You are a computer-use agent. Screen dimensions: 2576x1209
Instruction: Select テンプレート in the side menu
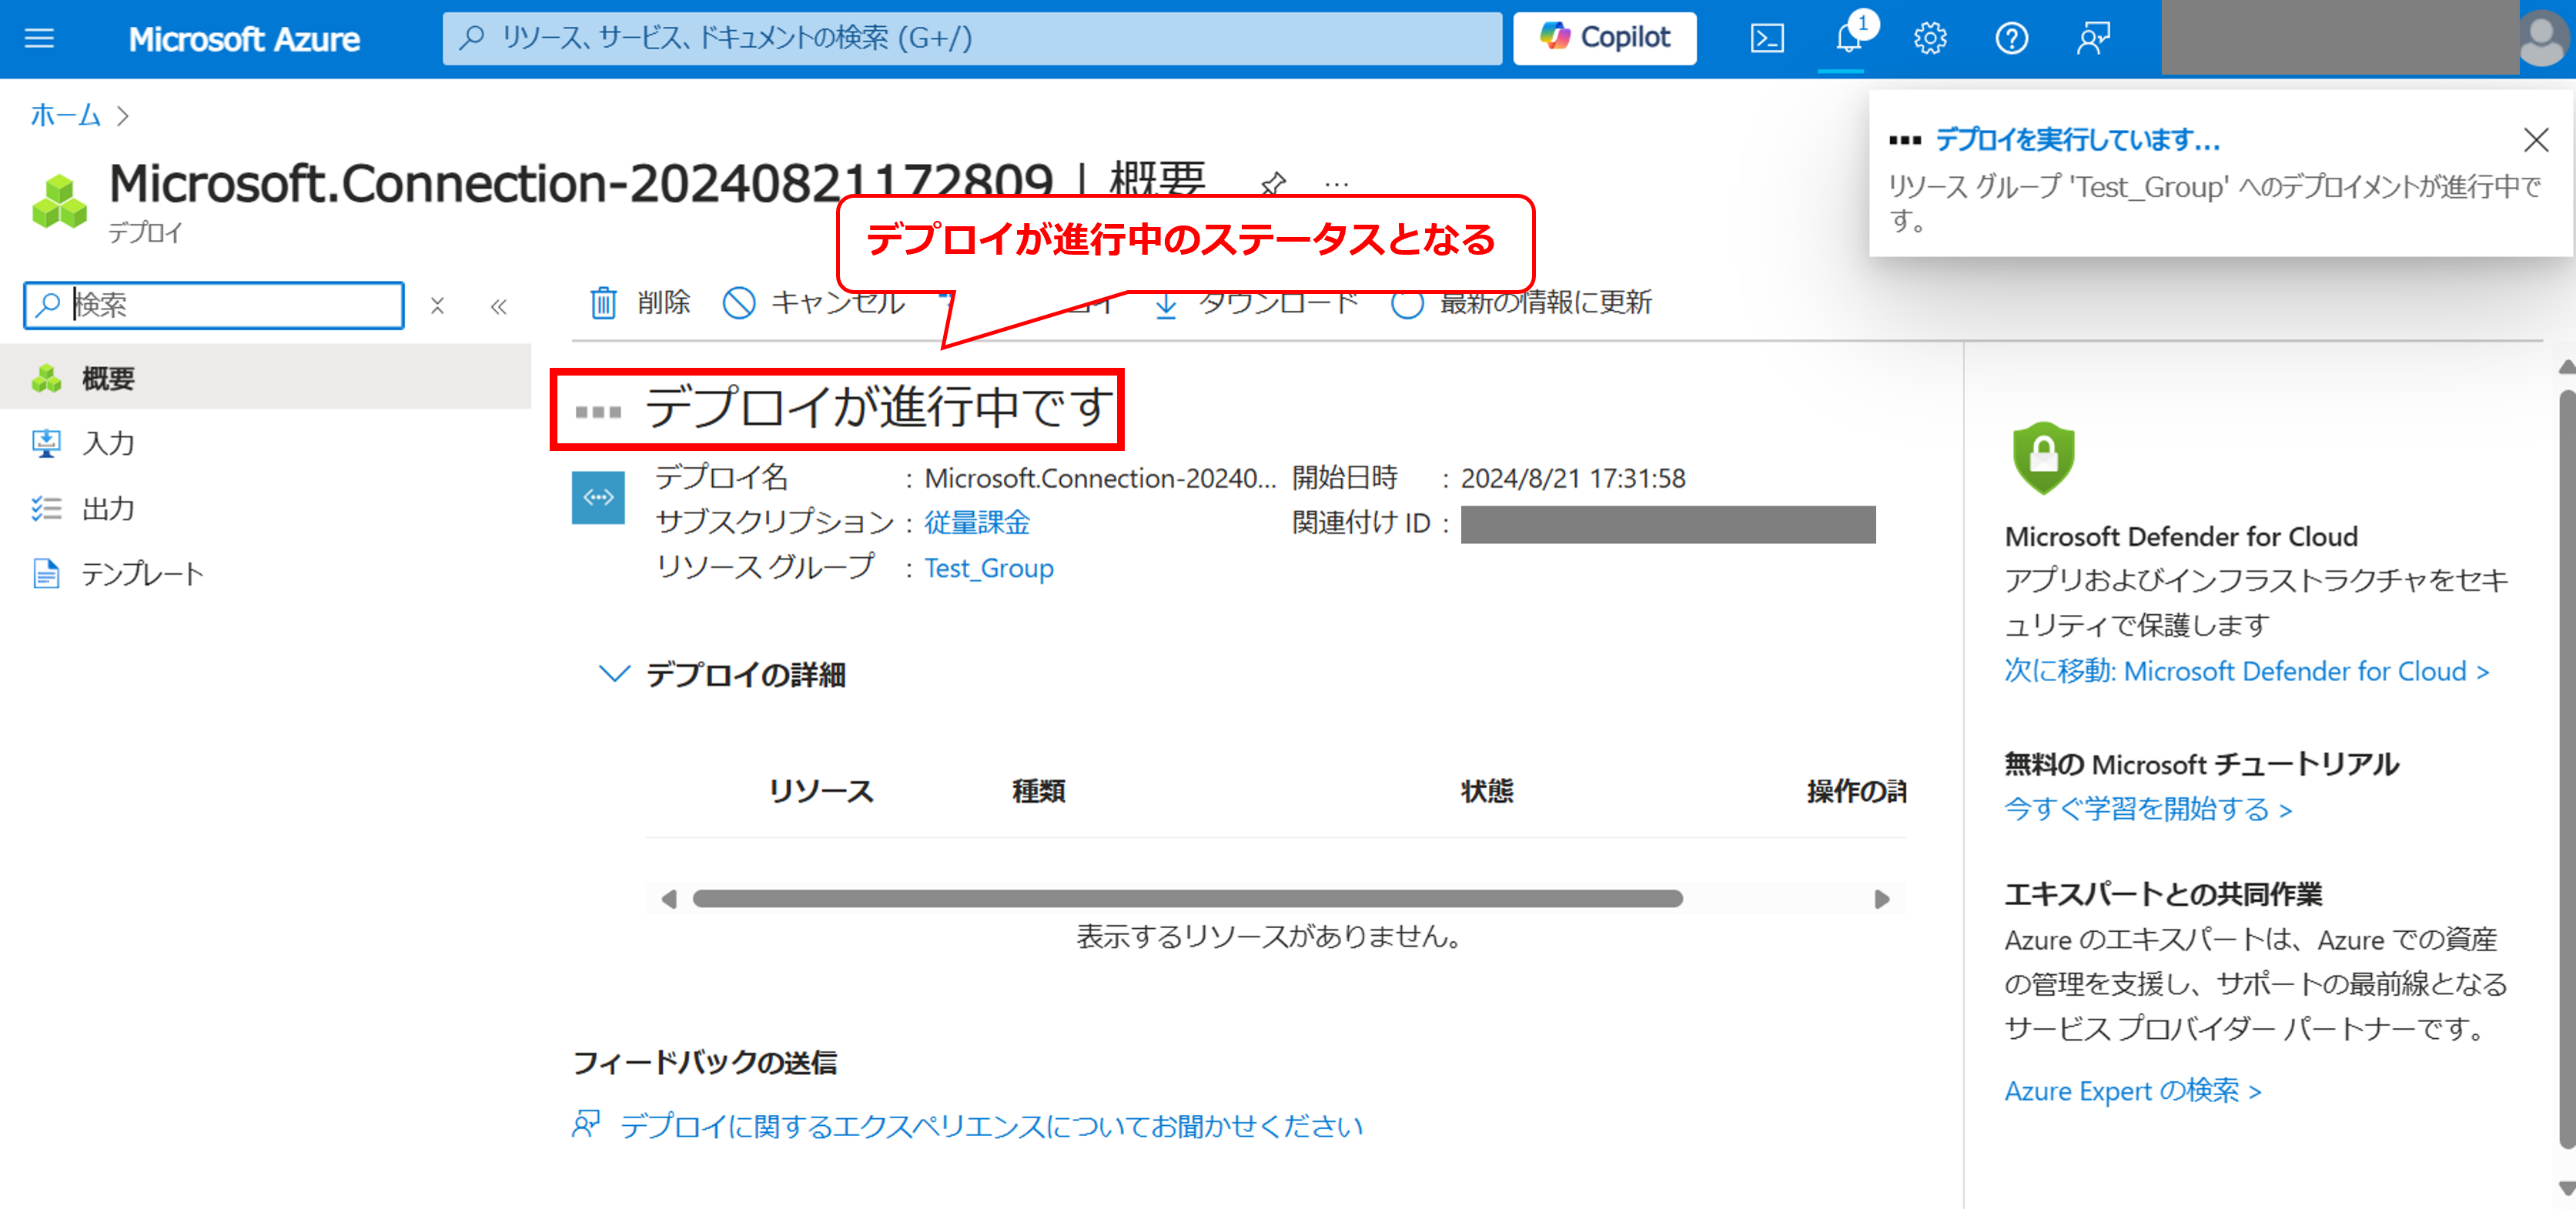[x=142, y=574]
